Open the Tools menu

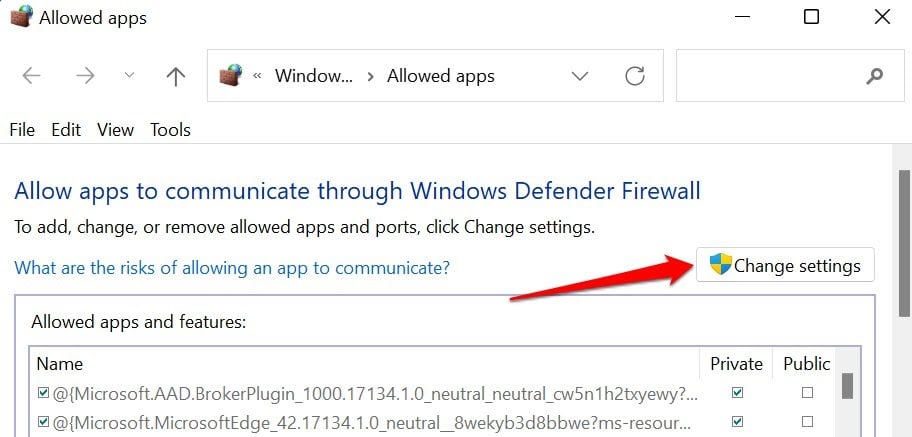click(170, 130)
